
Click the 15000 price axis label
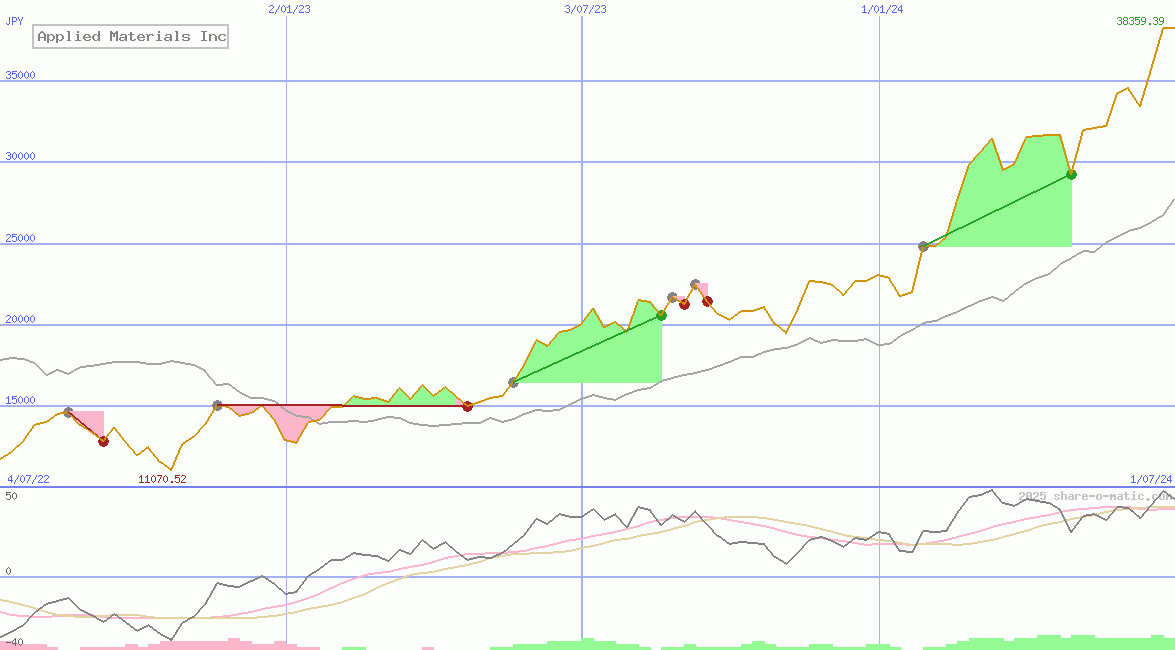[20, 400]
